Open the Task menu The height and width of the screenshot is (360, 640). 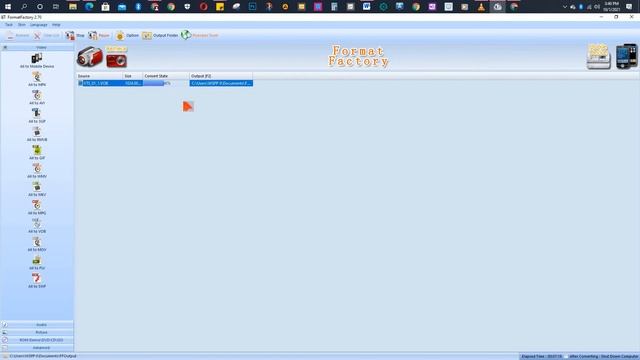9,25
